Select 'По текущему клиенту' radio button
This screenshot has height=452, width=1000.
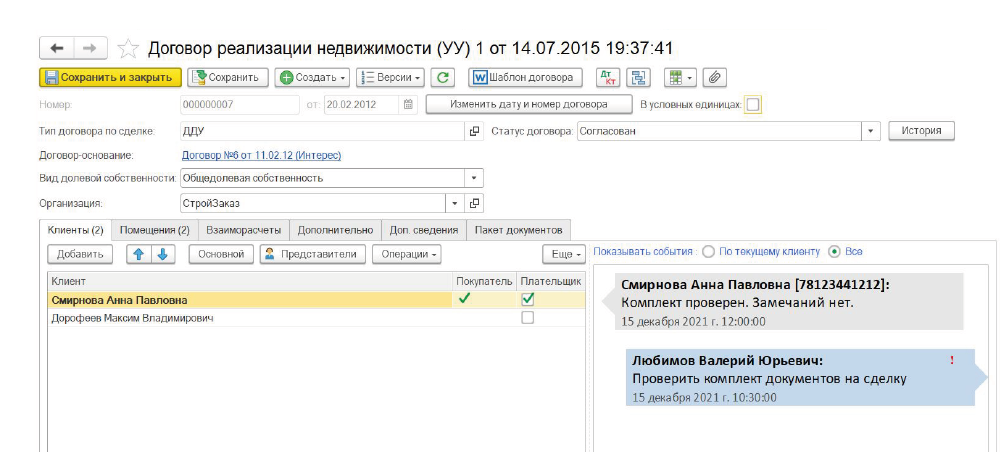(708, 252)
